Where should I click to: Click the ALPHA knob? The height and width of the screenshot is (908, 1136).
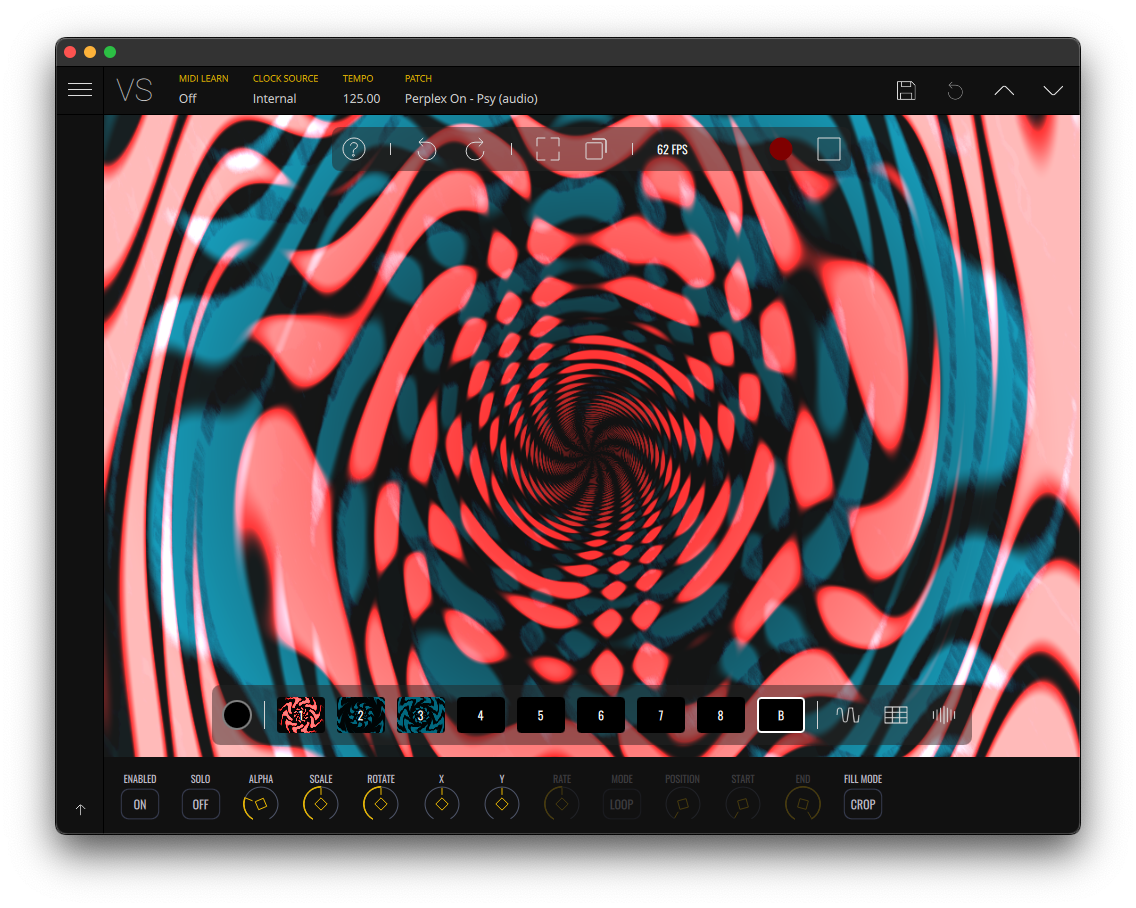[261, 804]
